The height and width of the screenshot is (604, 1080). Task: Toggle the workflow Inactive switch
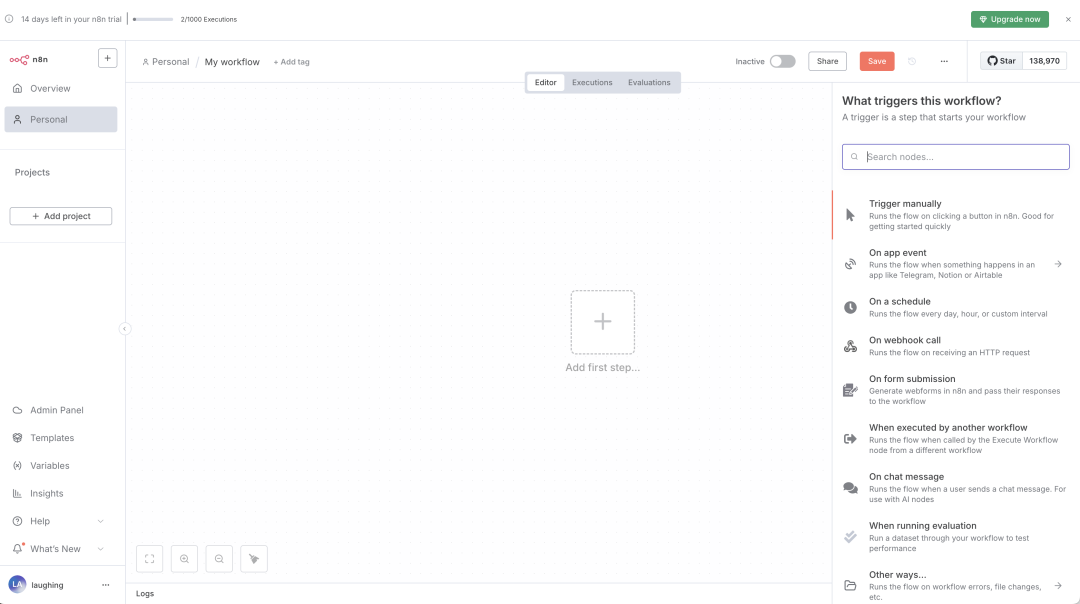pos(782,61)
